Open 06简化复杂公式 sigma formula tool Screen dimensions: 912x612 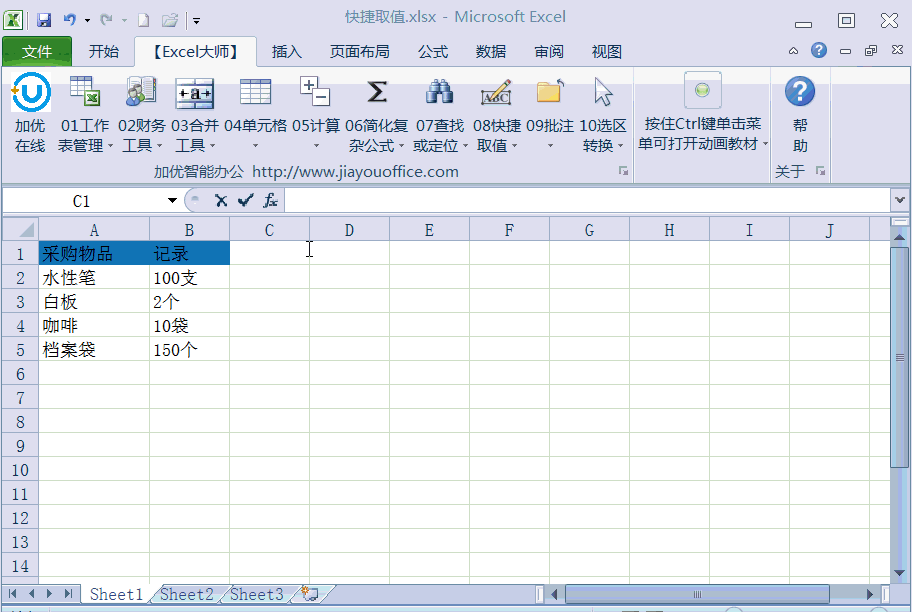pyautogui.click(x=376, y=112)
